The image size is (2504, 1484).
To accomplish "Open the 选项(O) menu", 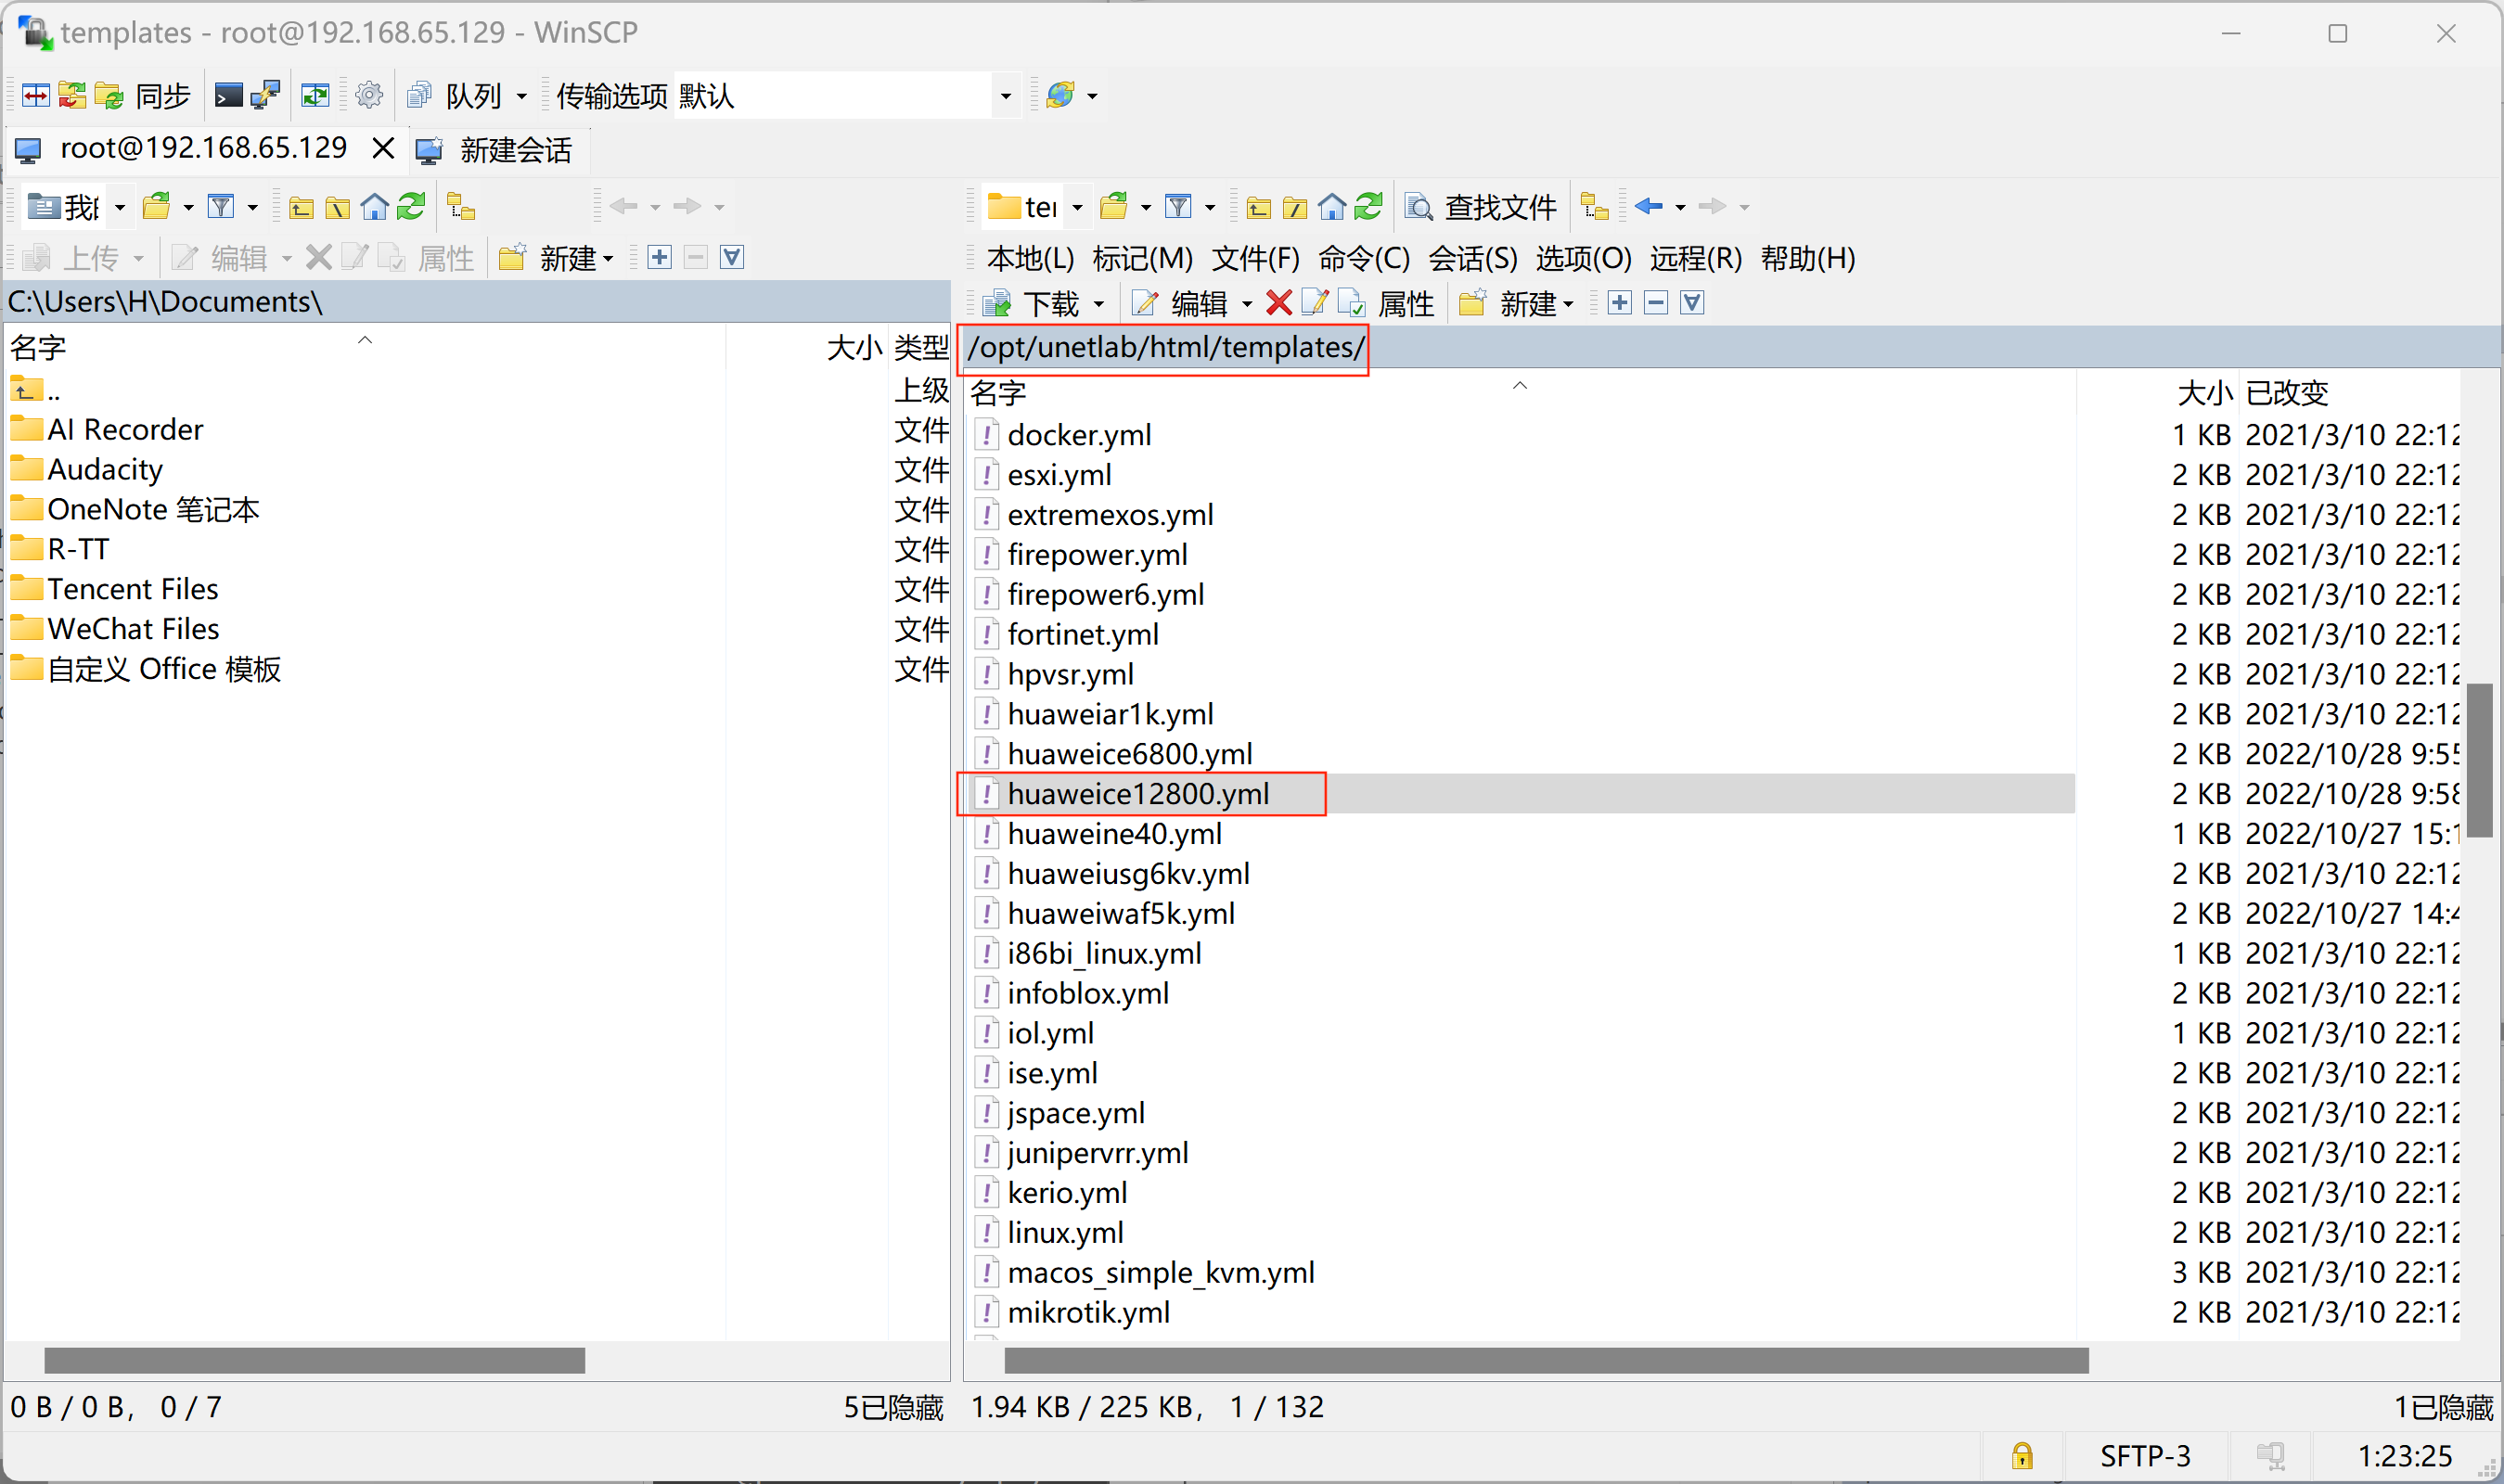I will point(1584,259).
